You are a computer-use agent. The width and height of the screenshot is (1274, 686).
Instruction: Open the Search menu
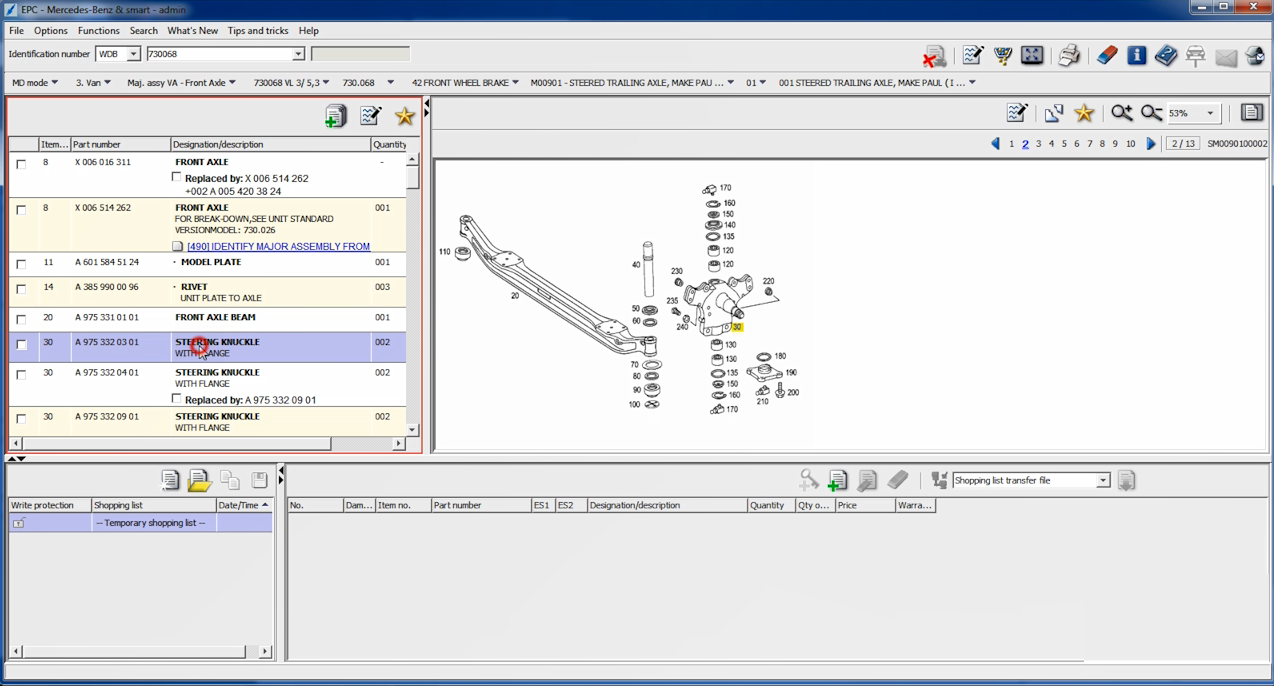[144, 31]
